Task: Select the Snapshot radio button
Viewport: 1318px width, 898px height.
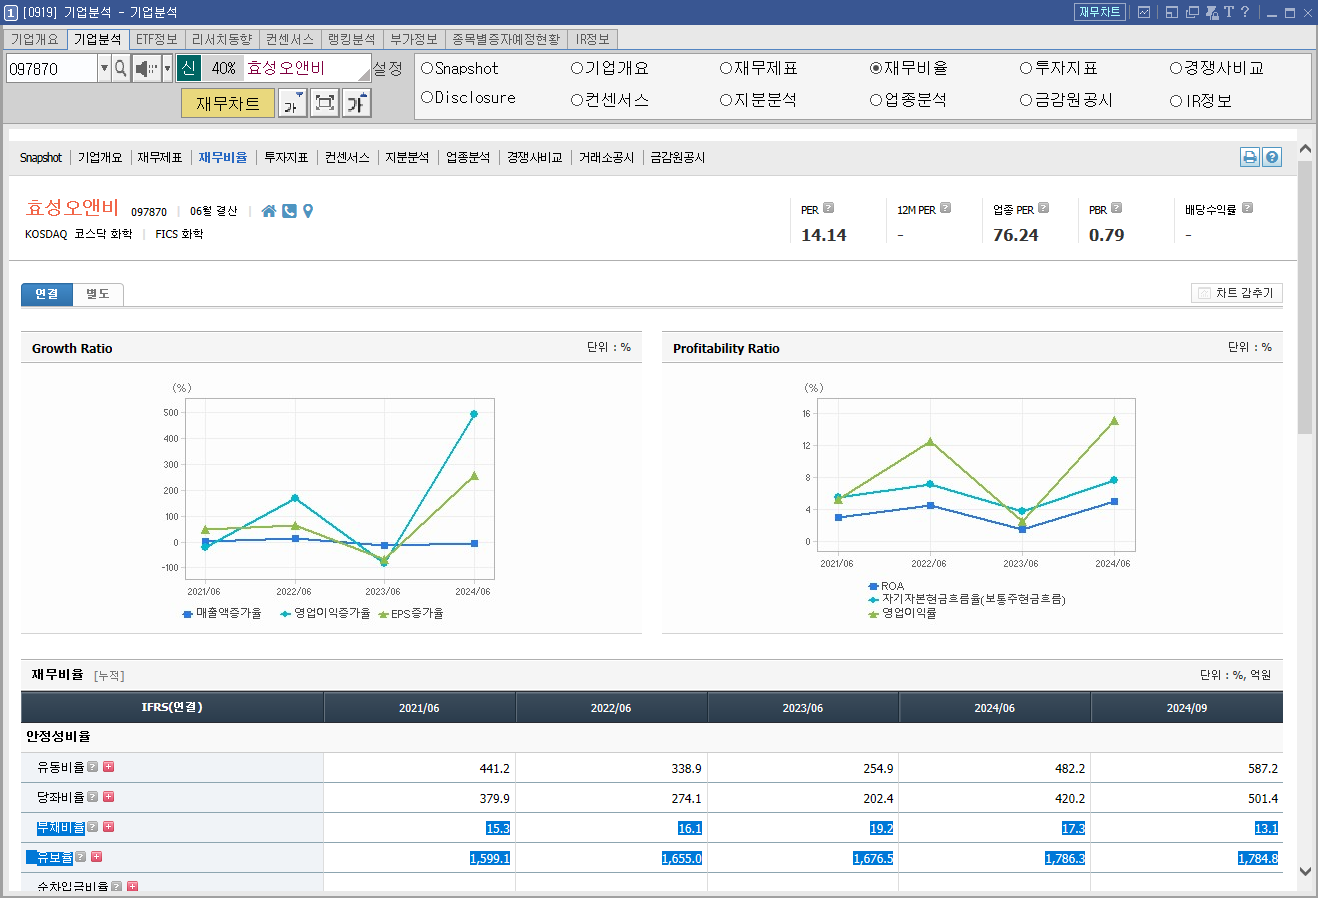Action: point(427,68)
